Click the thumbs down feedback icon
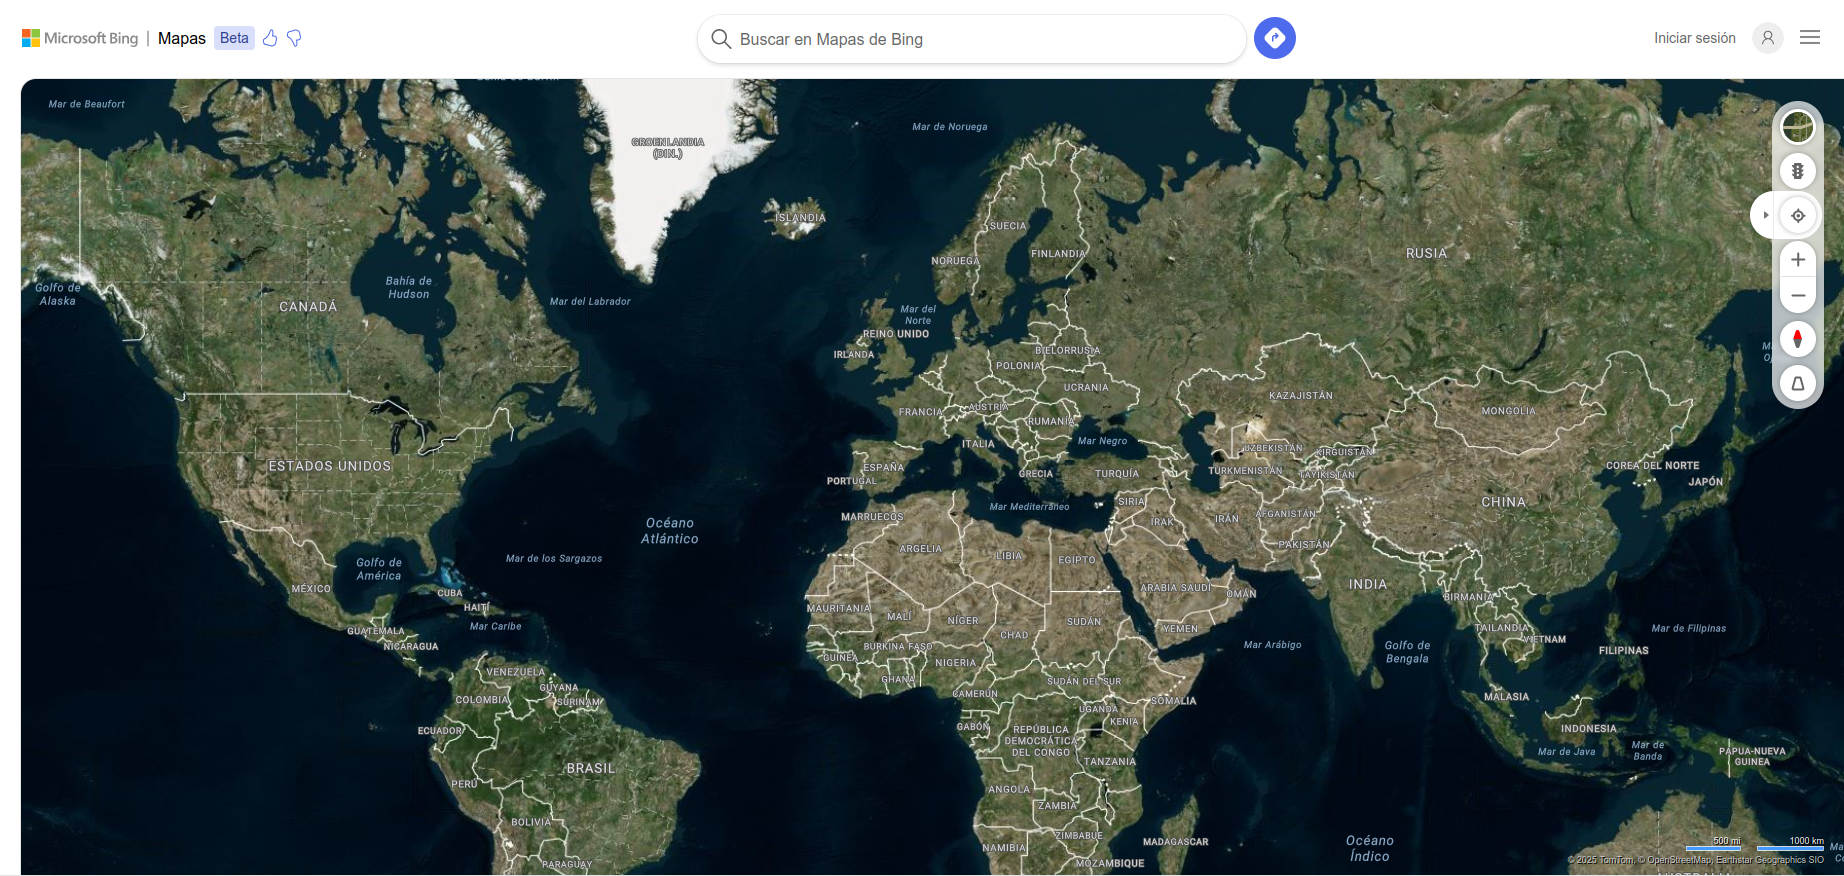 coord(294,38)
